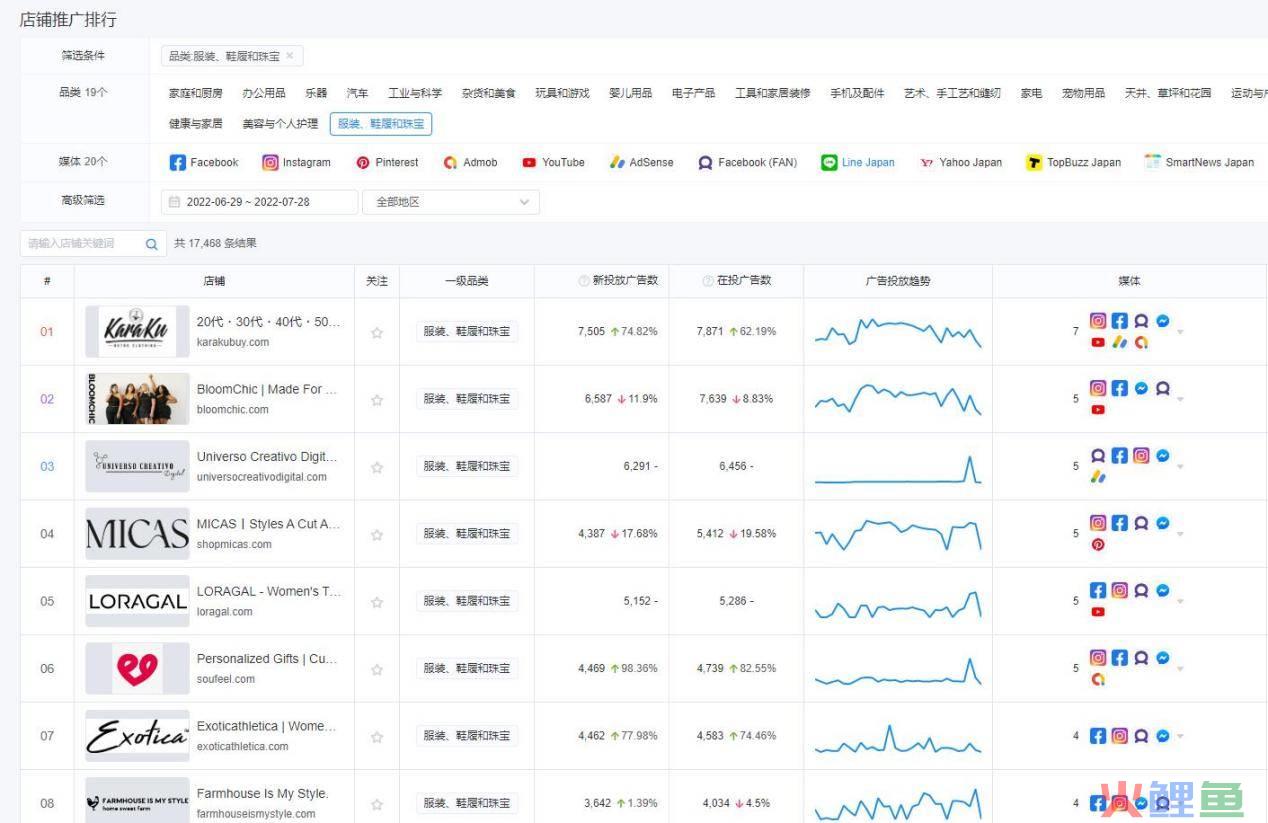The width and height of the screenshot is (1268, 823).
Task: Select the 美容与个人护理 category
Action: pyautogui.click(x=280, y=124)
